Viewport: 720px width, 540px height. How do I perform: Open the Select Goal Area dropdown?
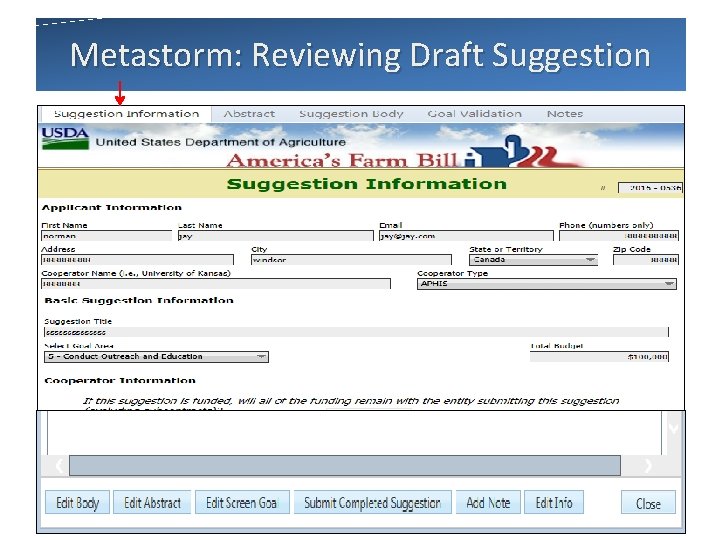point(156,357)
